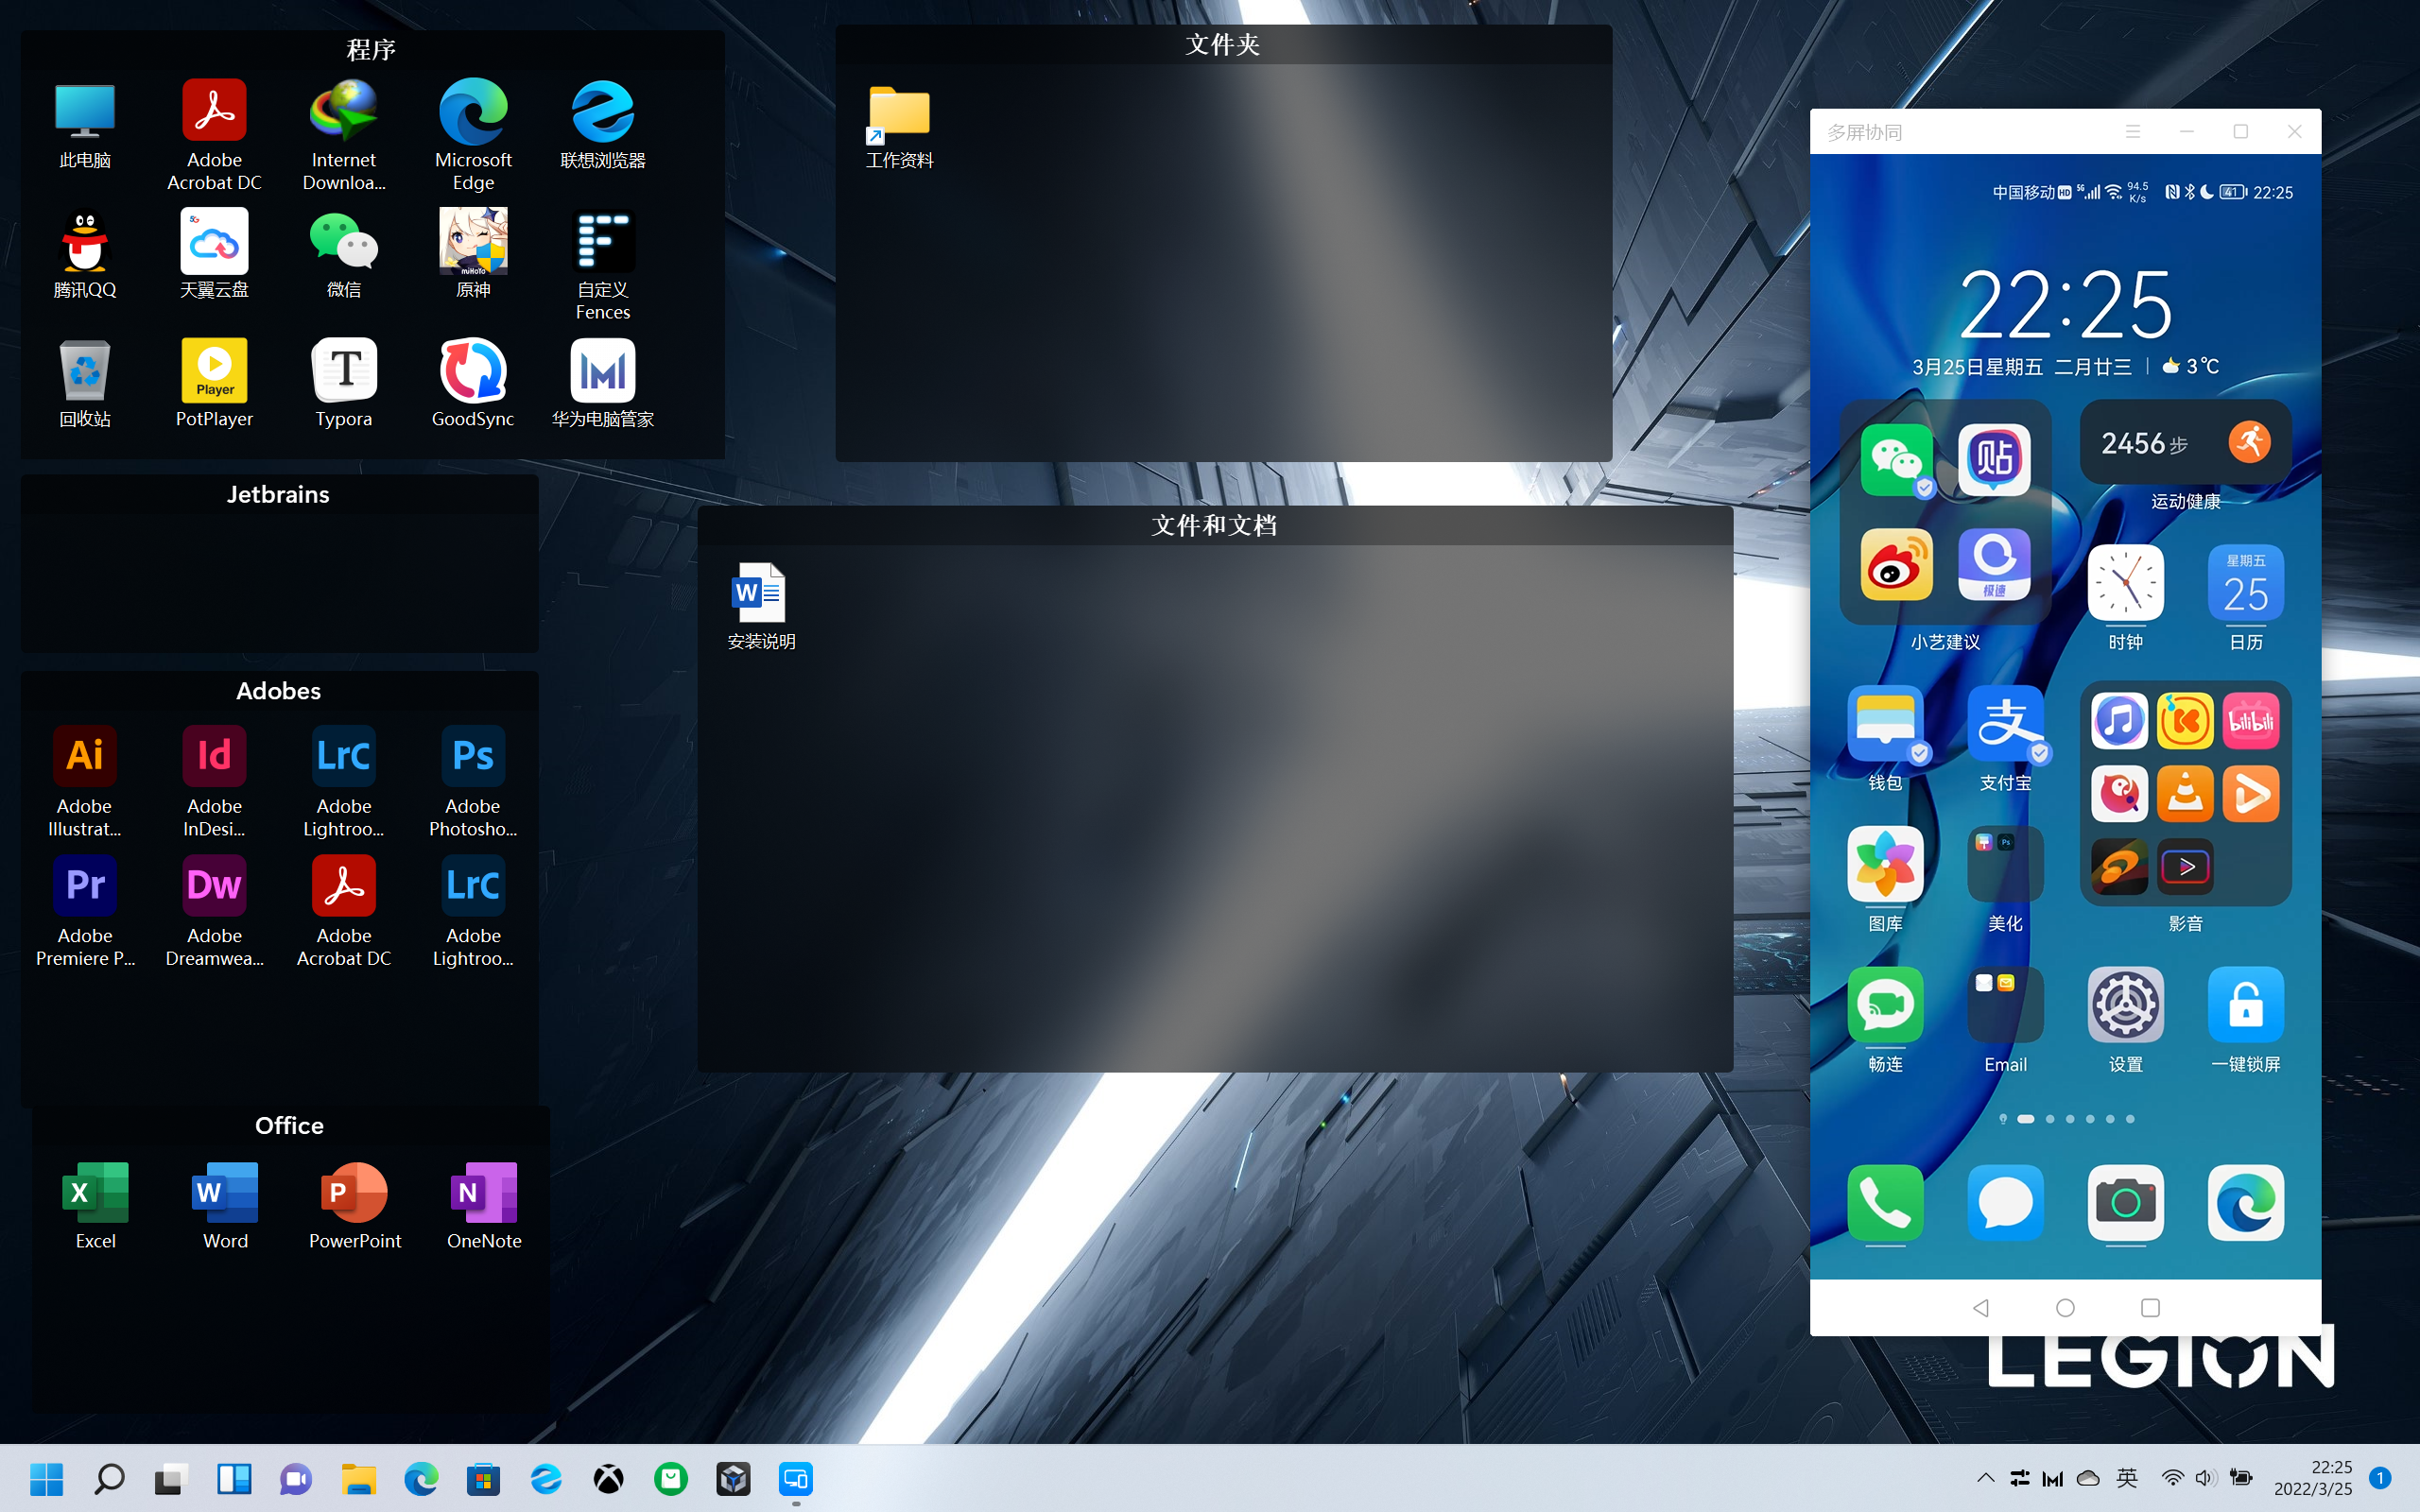Launch Typora editor icon
2420x1512 pixels.
343,383
